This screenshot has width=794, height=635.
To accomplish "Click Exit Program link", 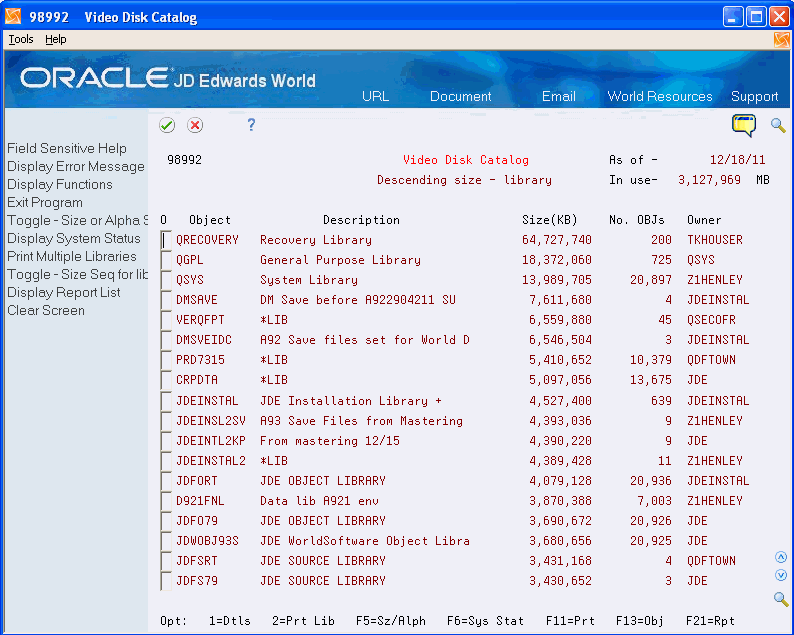I will pos(45,203).
